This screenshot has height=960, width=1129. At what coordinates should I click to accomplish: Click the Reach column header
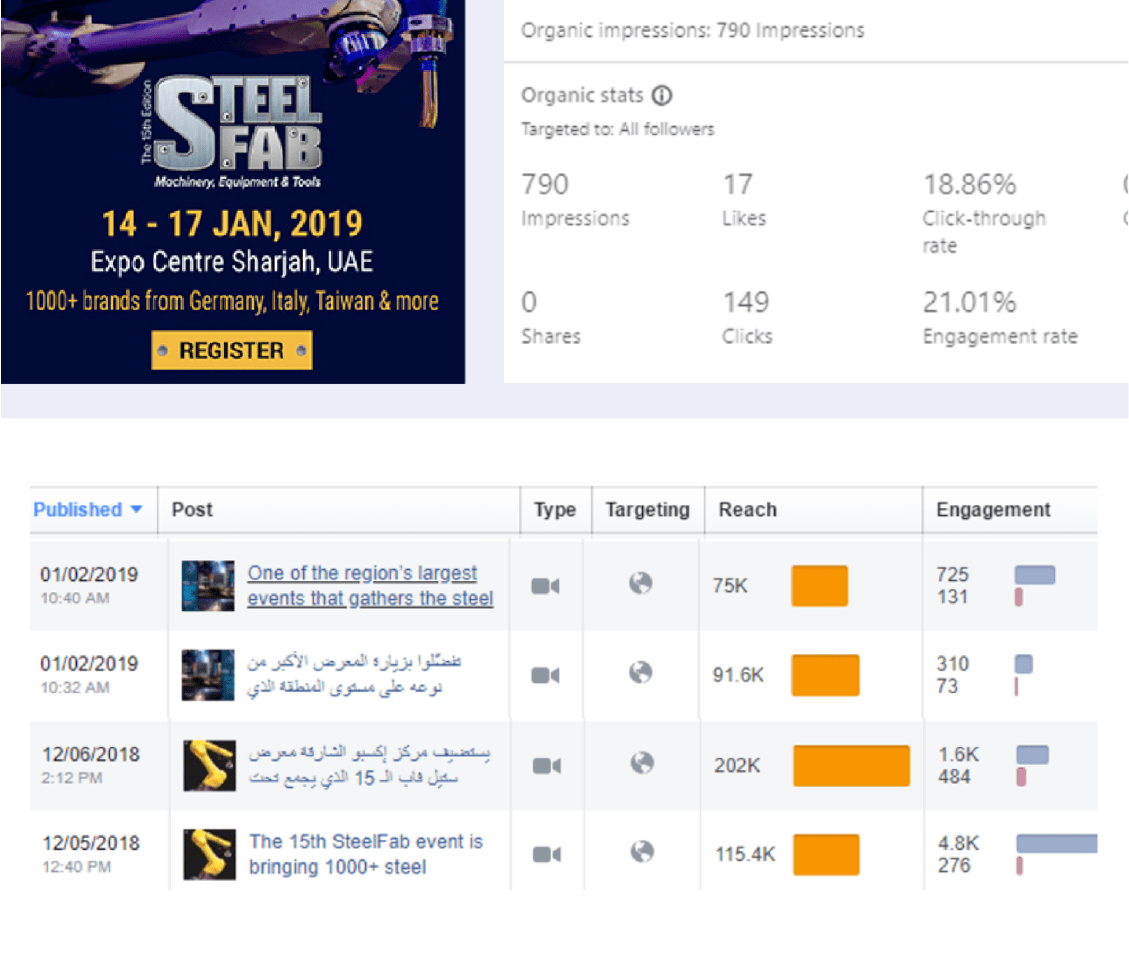pyautogui.click(x=747, y=510)
